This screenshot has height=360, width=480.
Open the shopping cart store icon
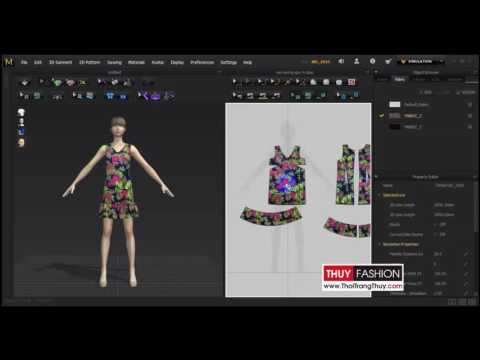(388, 61)
